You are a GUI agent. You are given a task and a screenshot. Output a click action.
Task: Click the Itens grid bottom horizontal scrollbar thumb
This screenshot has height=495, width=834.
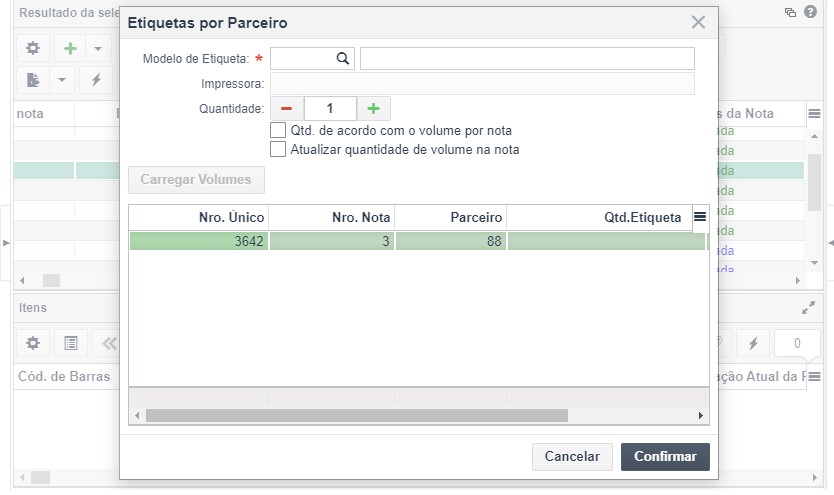(x=40, y=477)
